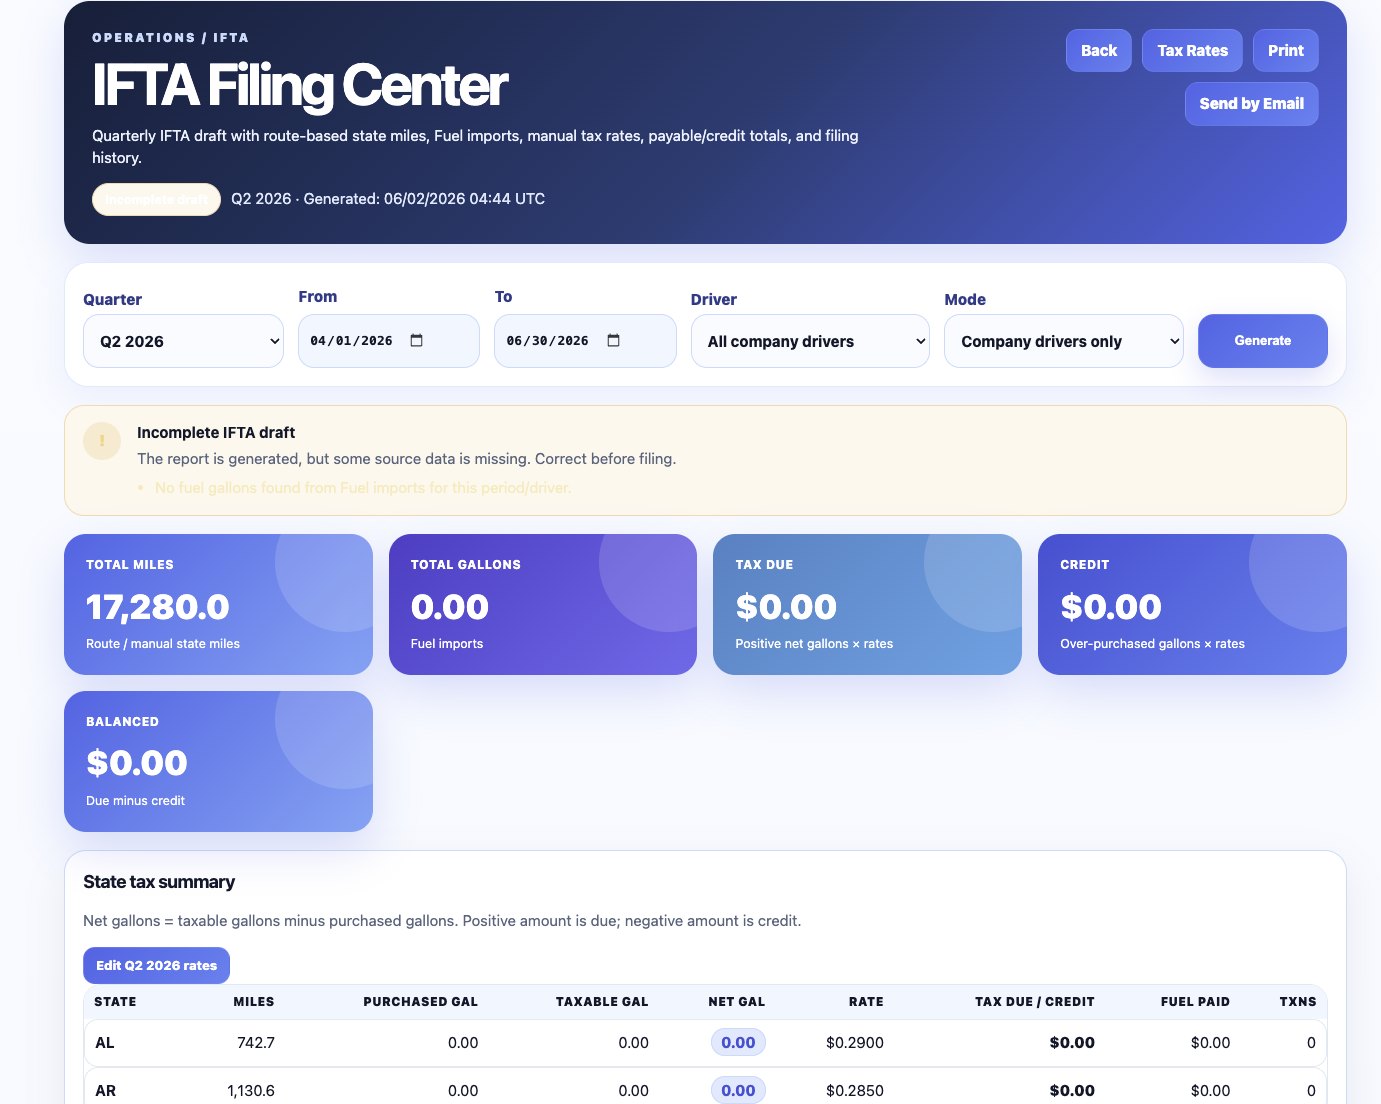Click the State tax summary heading
1381x1104 pixels.
point(159,882)
